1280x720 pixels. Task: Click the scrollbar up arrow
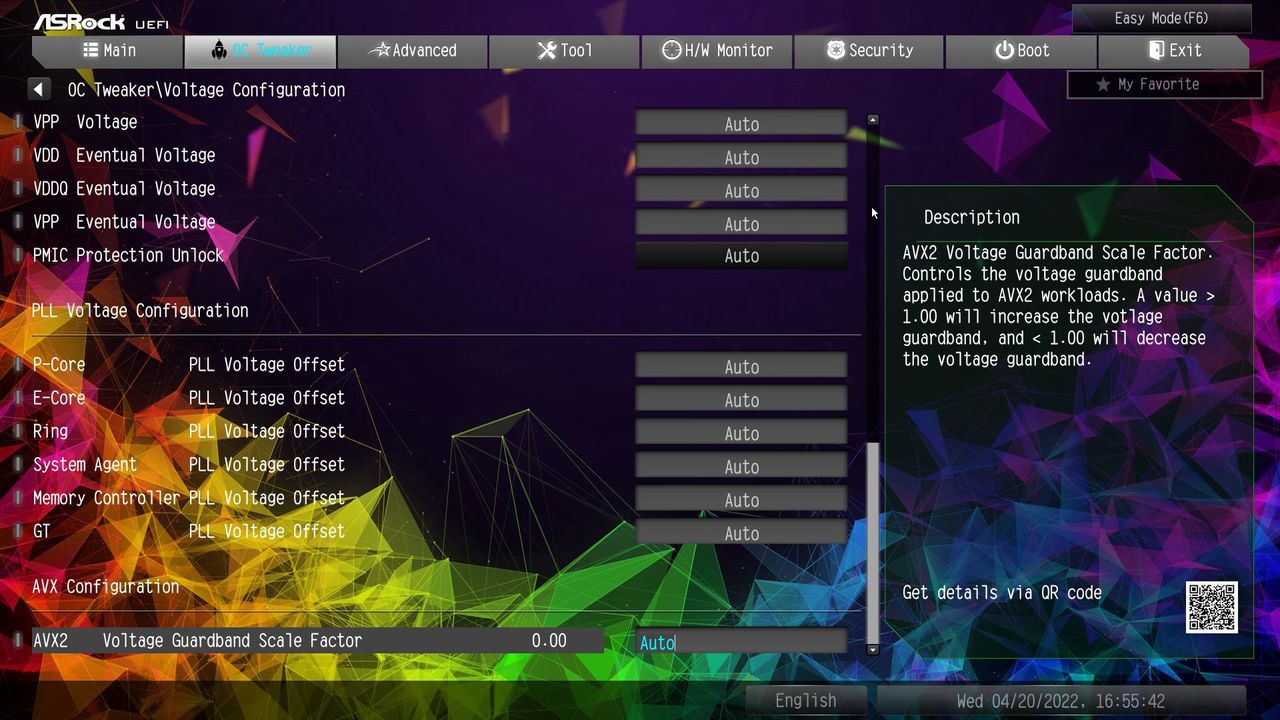[x=873, y=120]
